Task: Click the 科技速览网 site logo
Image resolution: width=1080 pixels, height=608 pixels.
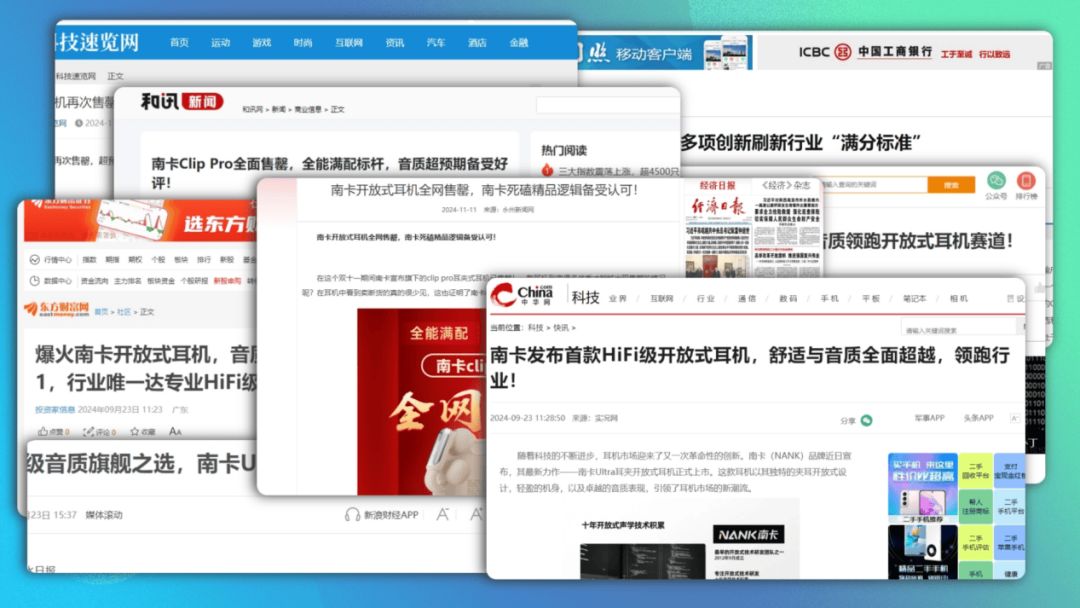Action: point(98,42)
